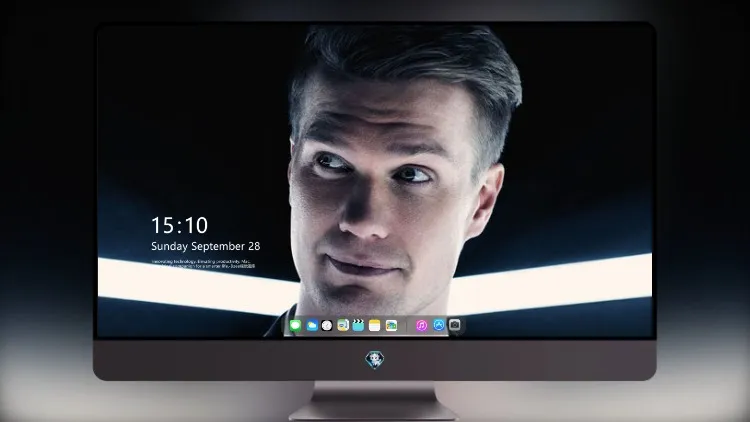This screenshot has width=750, height=422.
Task: Click the logo badge on monitor chin
Action: (375, 359)
